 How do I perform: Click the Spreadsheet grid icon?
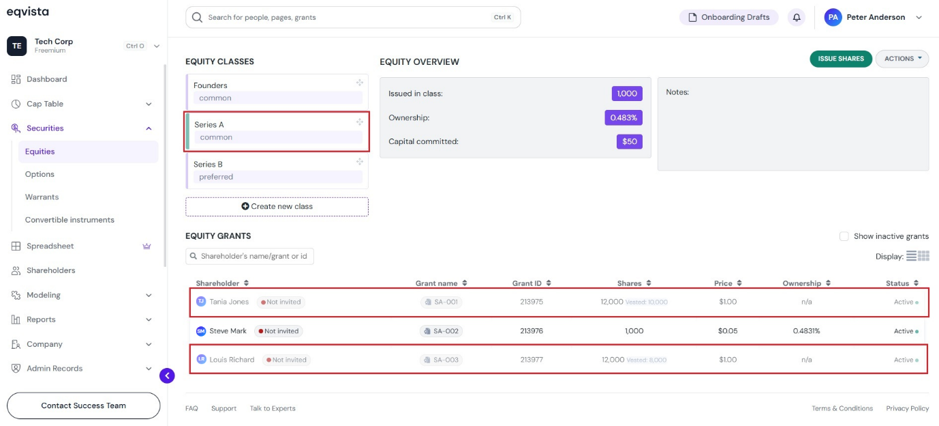pos(16,246)
